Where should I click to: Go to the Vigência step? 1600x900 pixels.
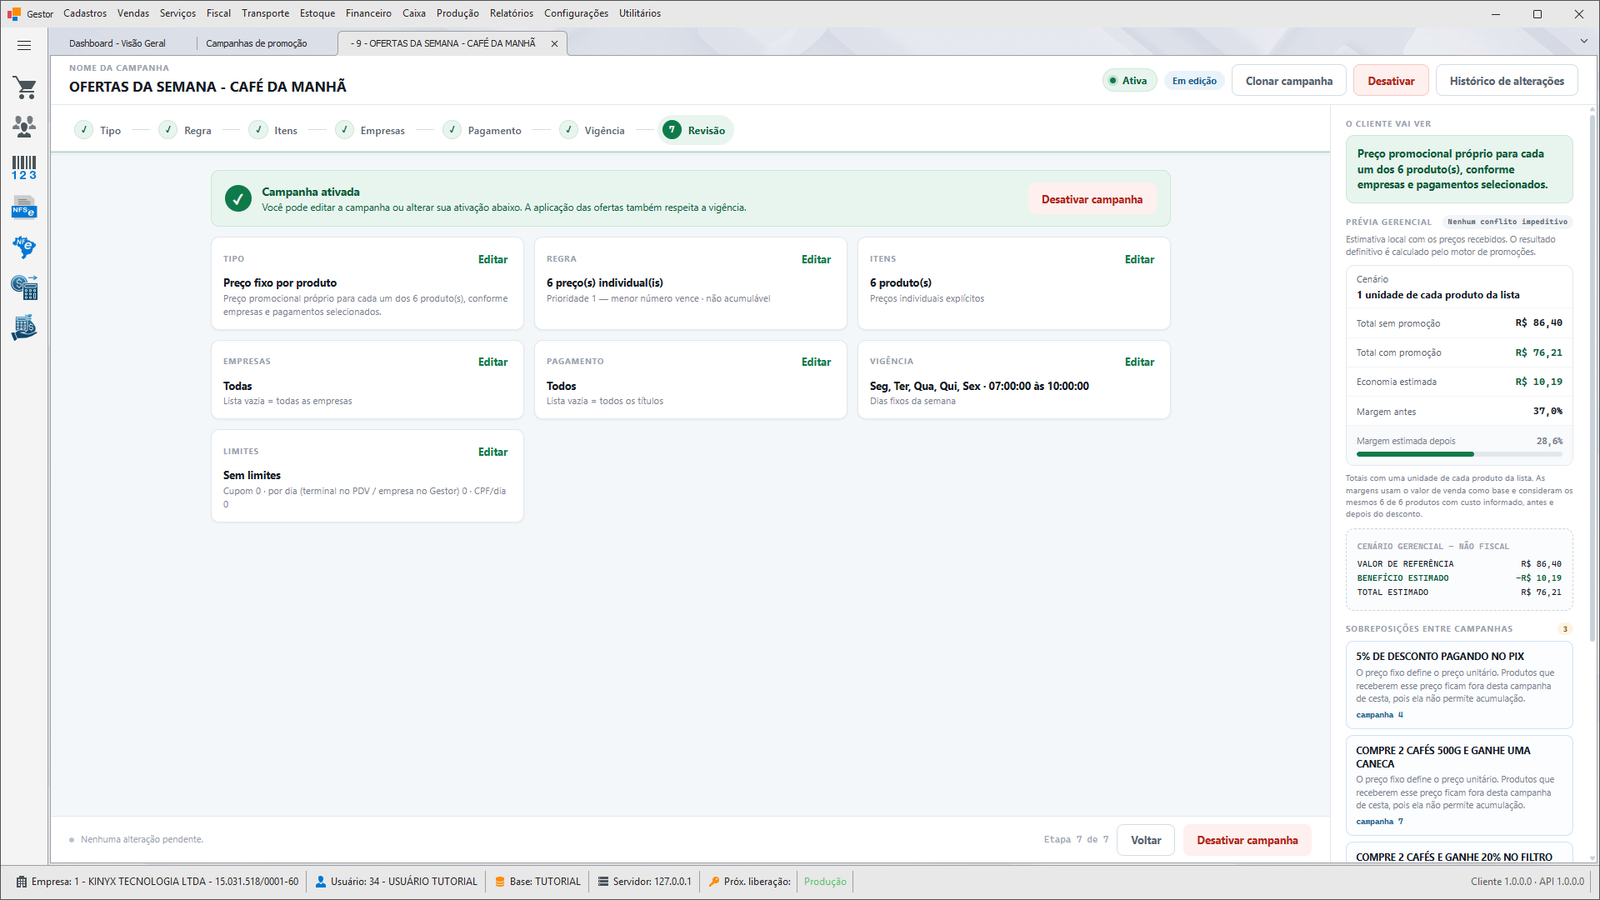593,130
